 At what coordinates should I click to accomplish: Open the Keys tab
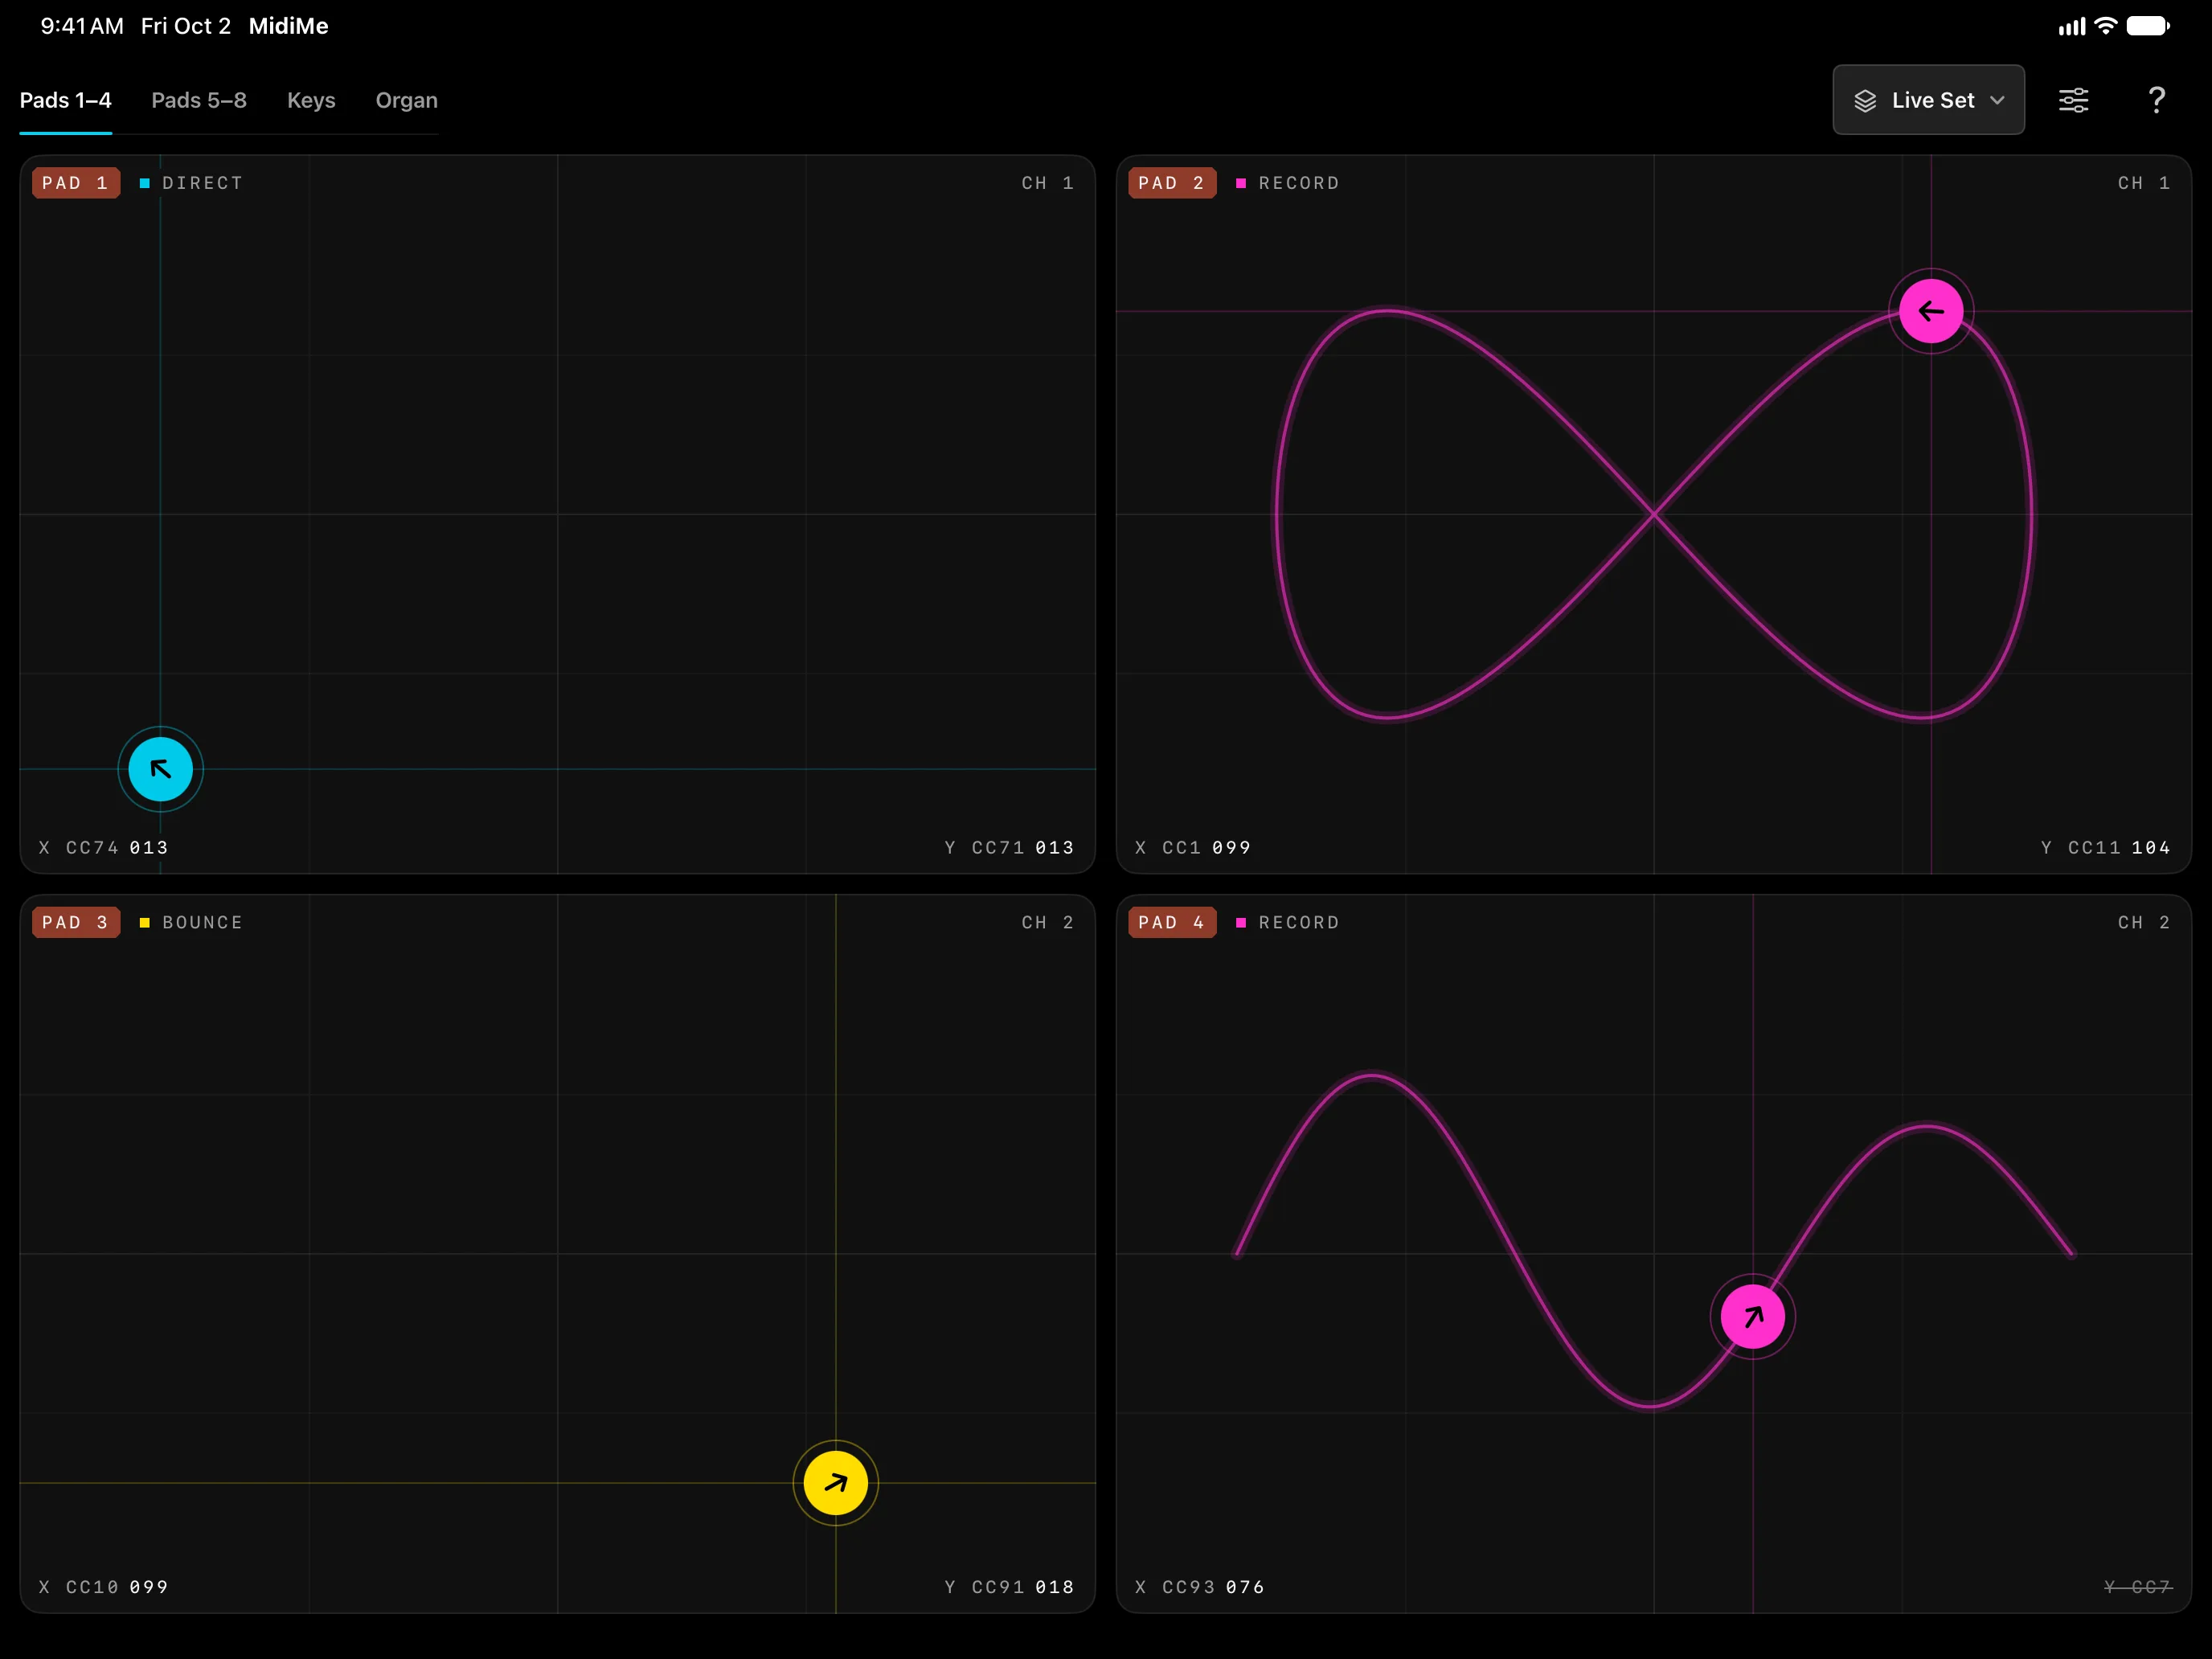coord(311,100)
